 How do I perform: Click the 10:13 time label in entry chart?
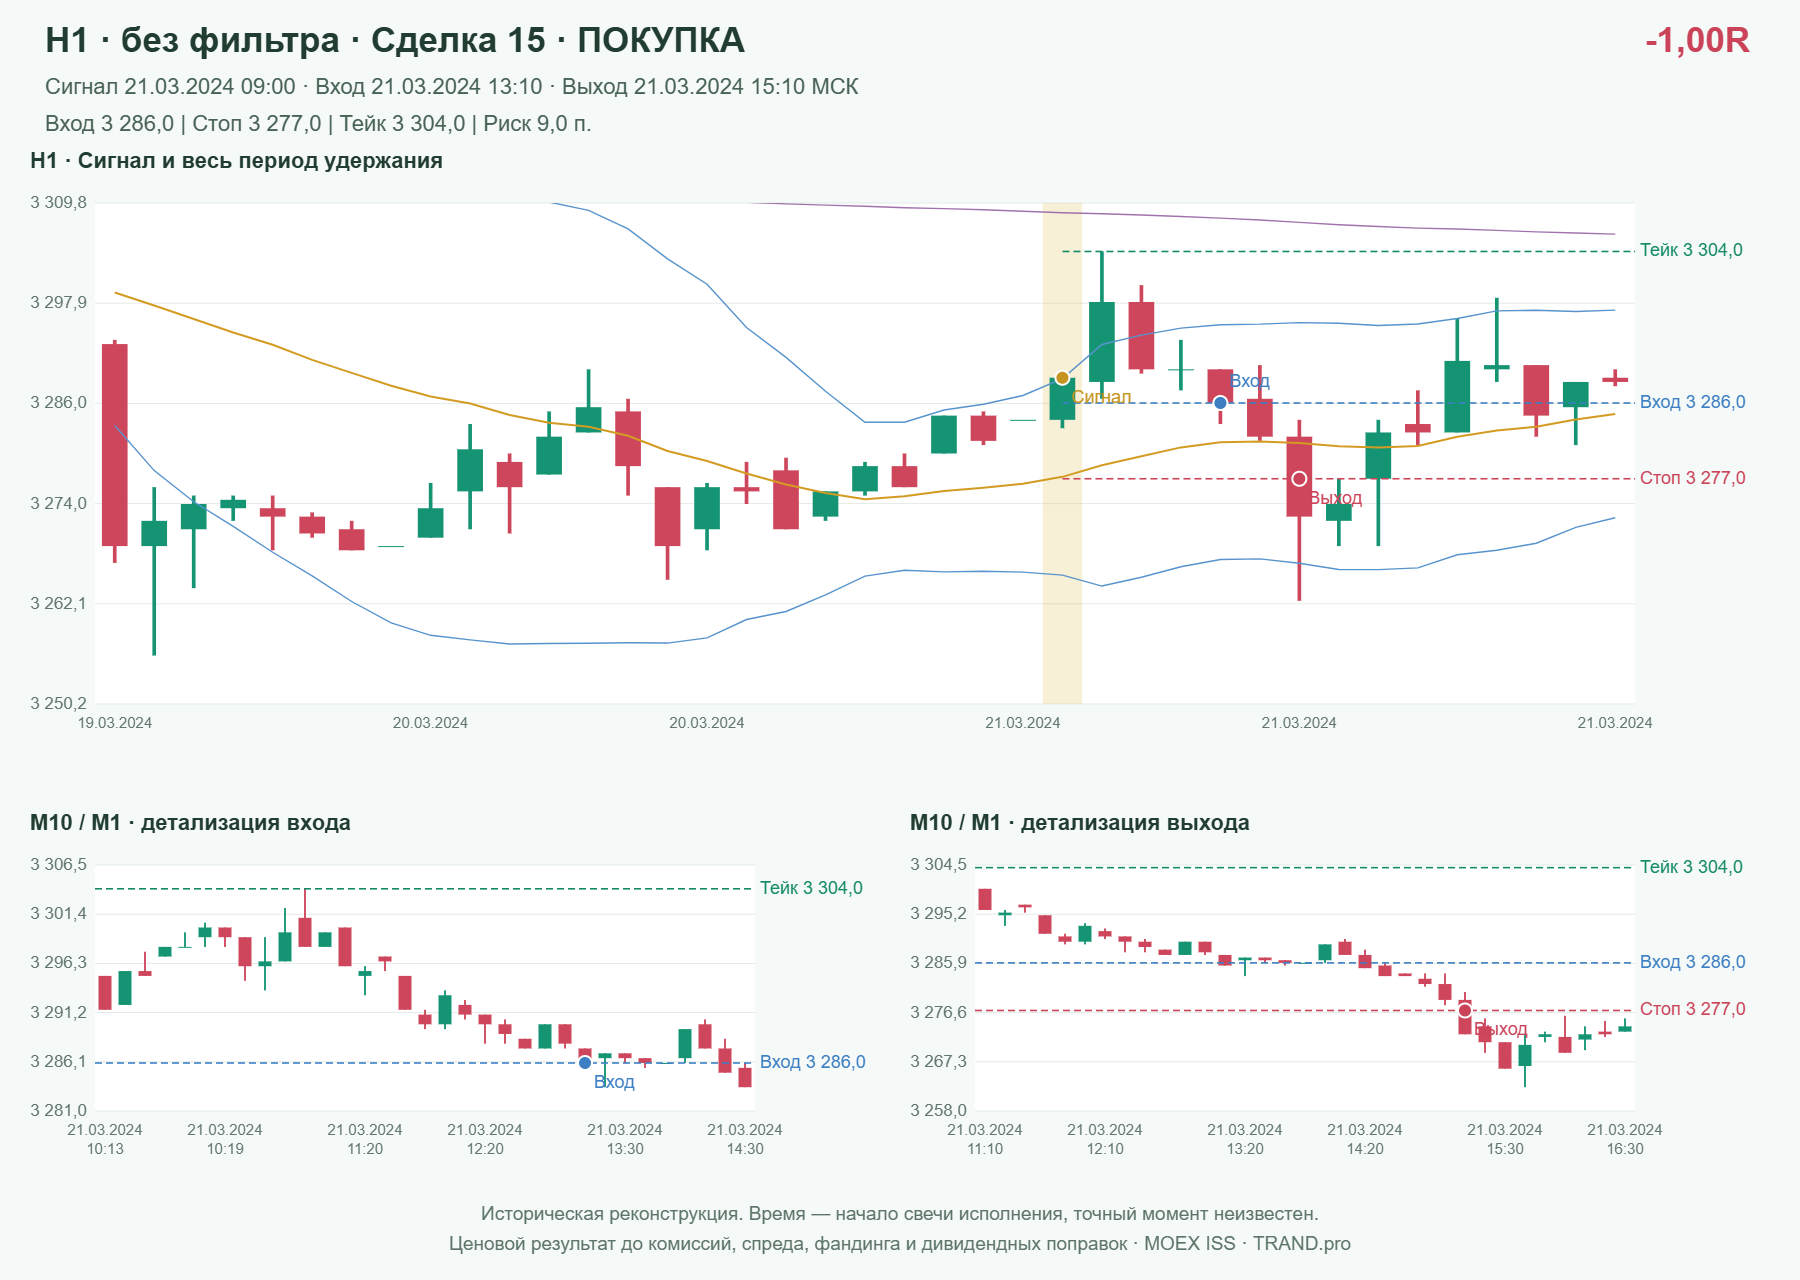pos(105,1149)
